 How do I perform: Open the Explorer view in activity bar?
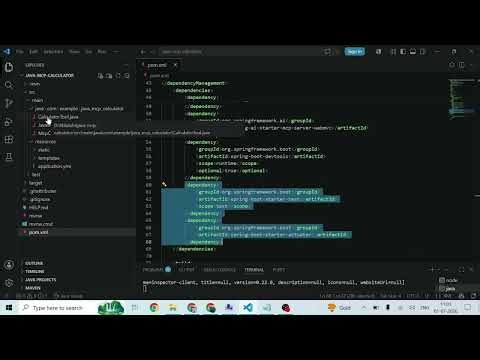9,67
